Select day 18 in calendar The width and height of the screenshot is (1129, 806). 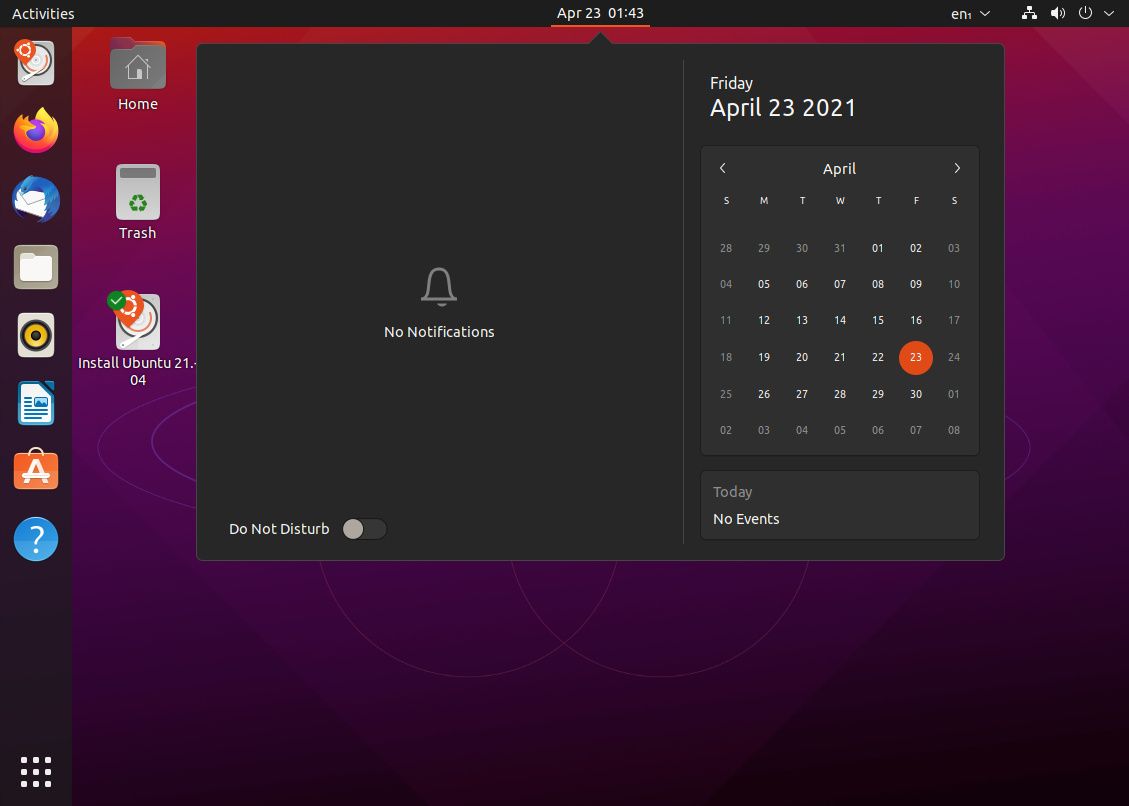pos(726,357)
